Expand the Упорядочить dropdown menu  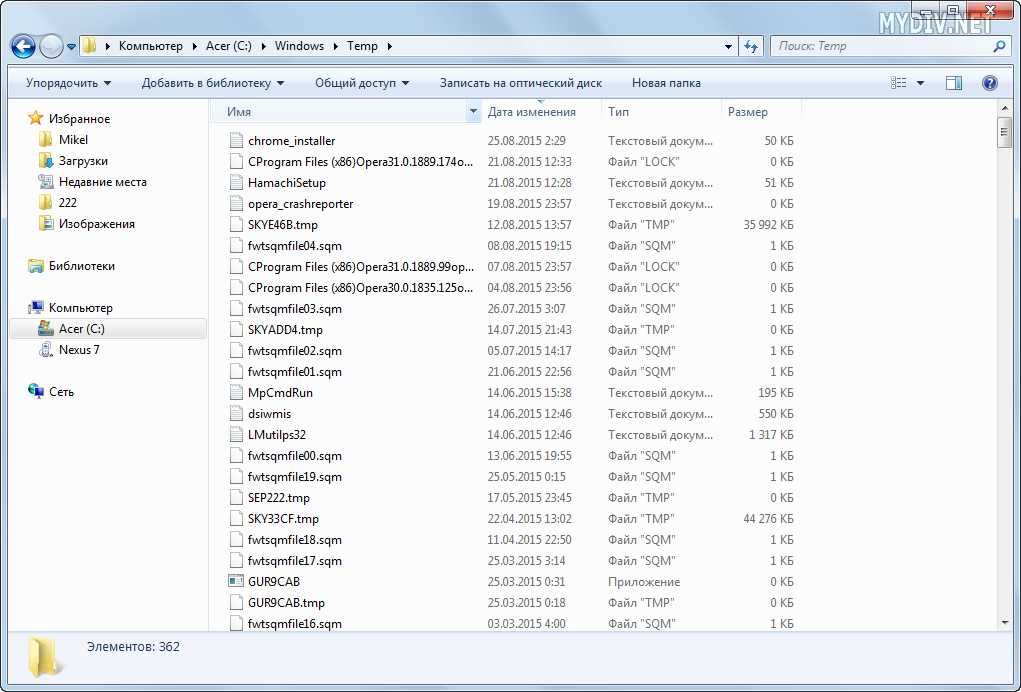(x=68, y=83)
